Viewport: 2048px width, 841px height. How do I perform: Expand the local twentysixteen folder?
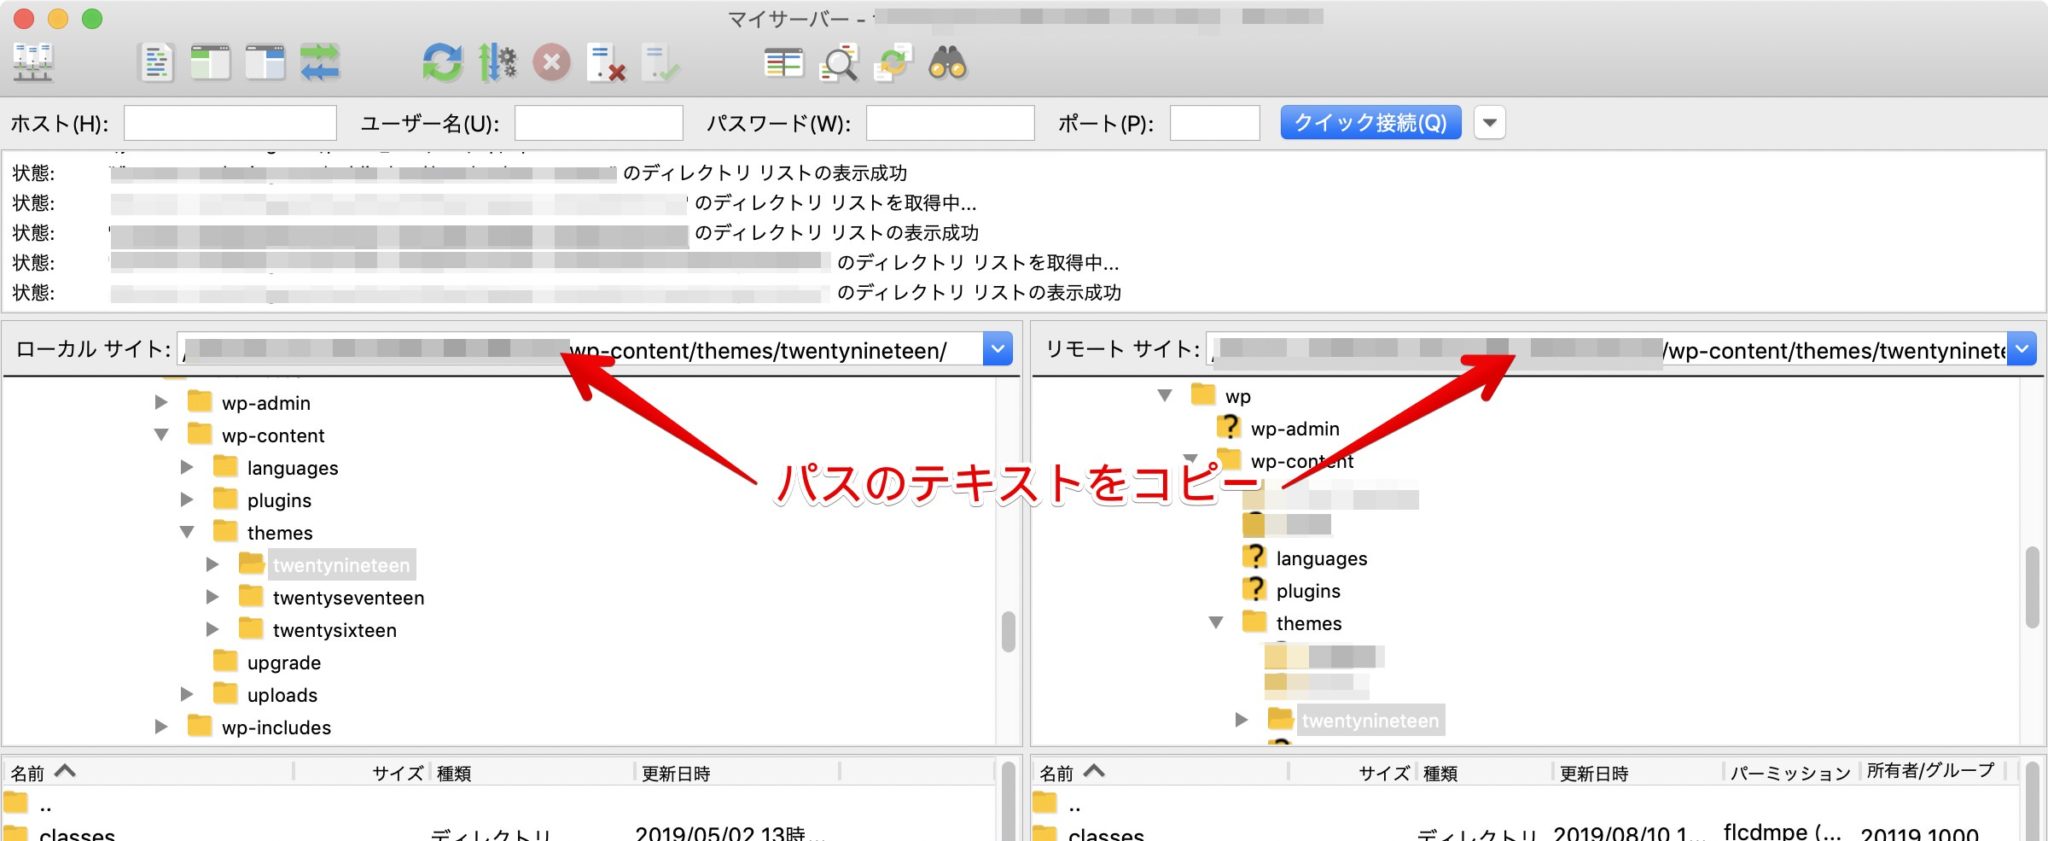tap(212, 629)
